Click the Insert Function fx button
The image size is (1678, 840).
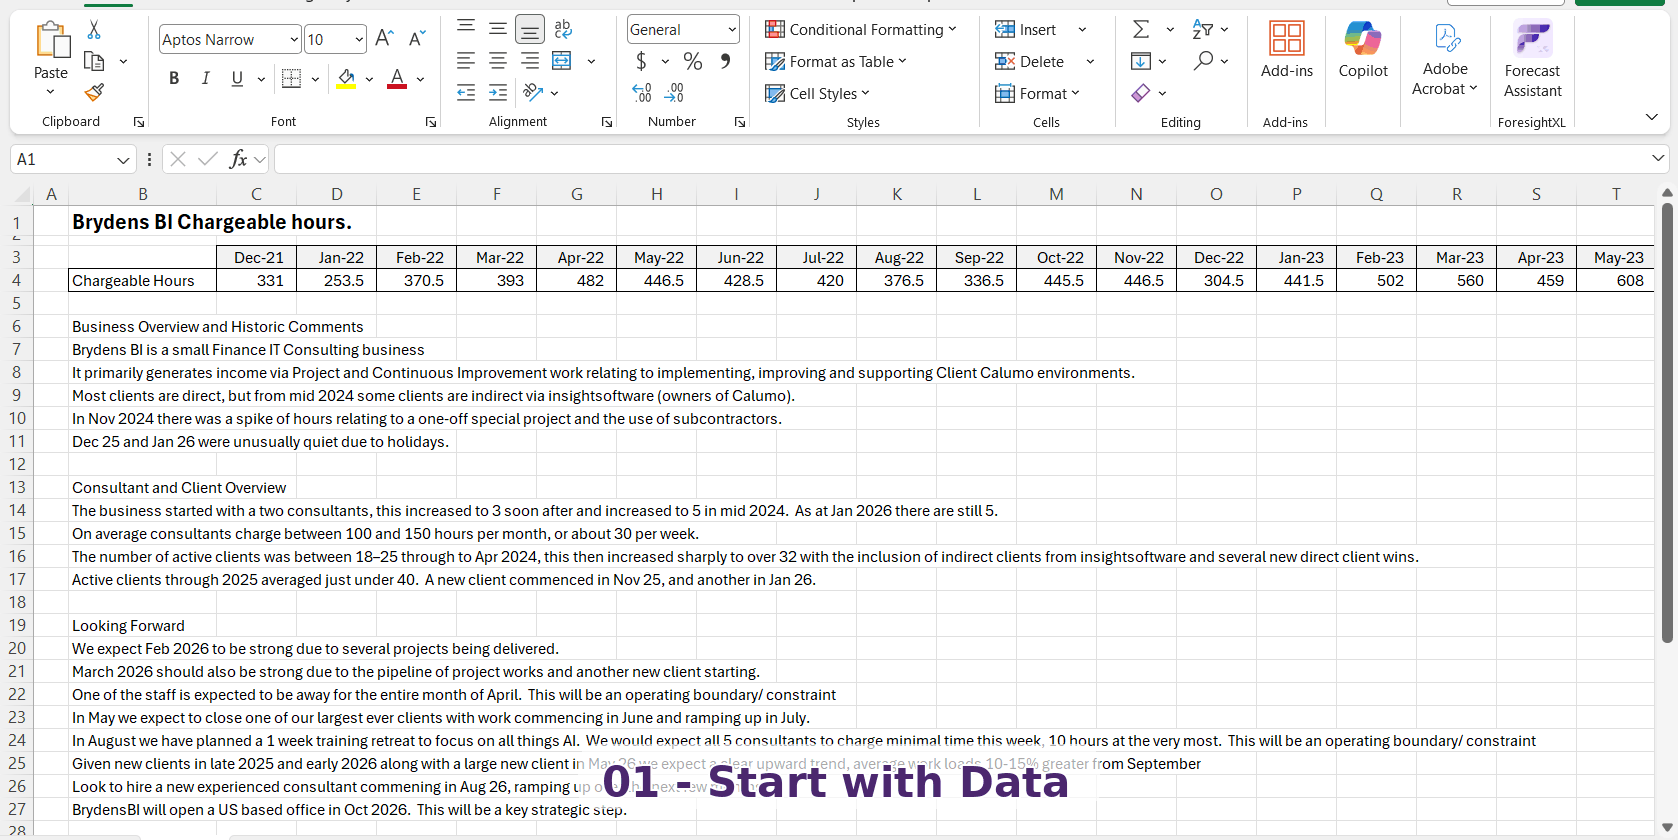[x=238, y=159]
